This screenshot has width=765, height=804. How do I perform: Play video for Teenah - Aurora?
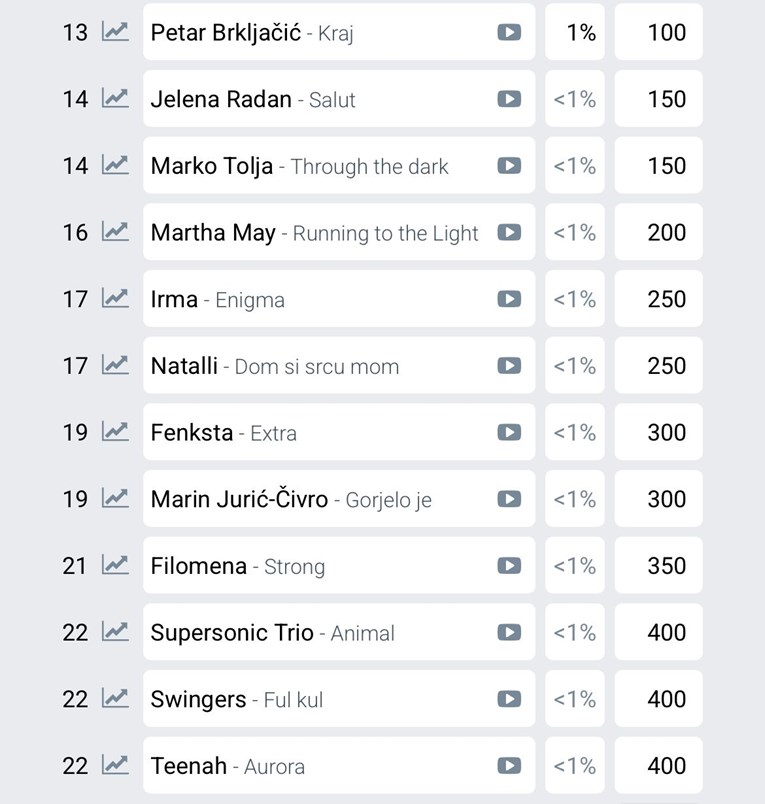[x=509, y=766]
